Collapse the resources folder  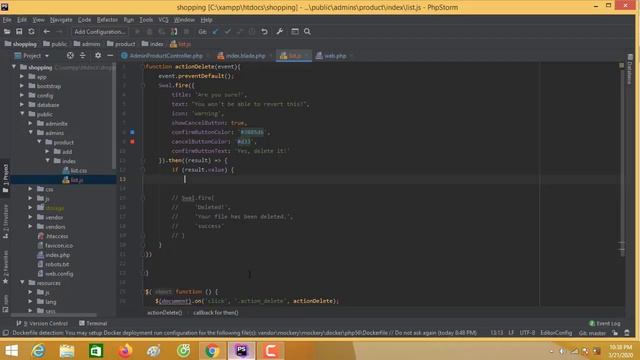coord(22,282)
